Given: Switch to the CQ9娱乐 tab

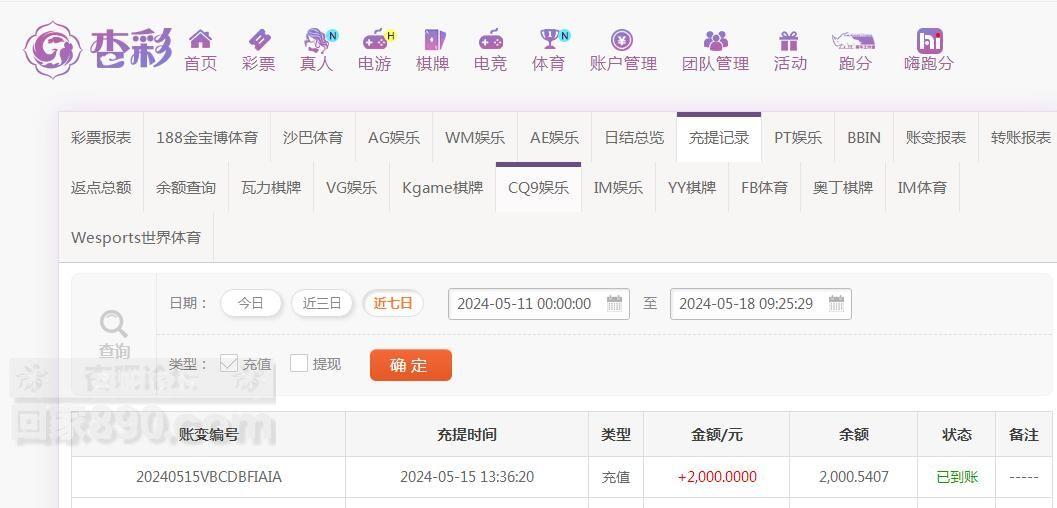Looking at the screenshot, I should [538, 188].
